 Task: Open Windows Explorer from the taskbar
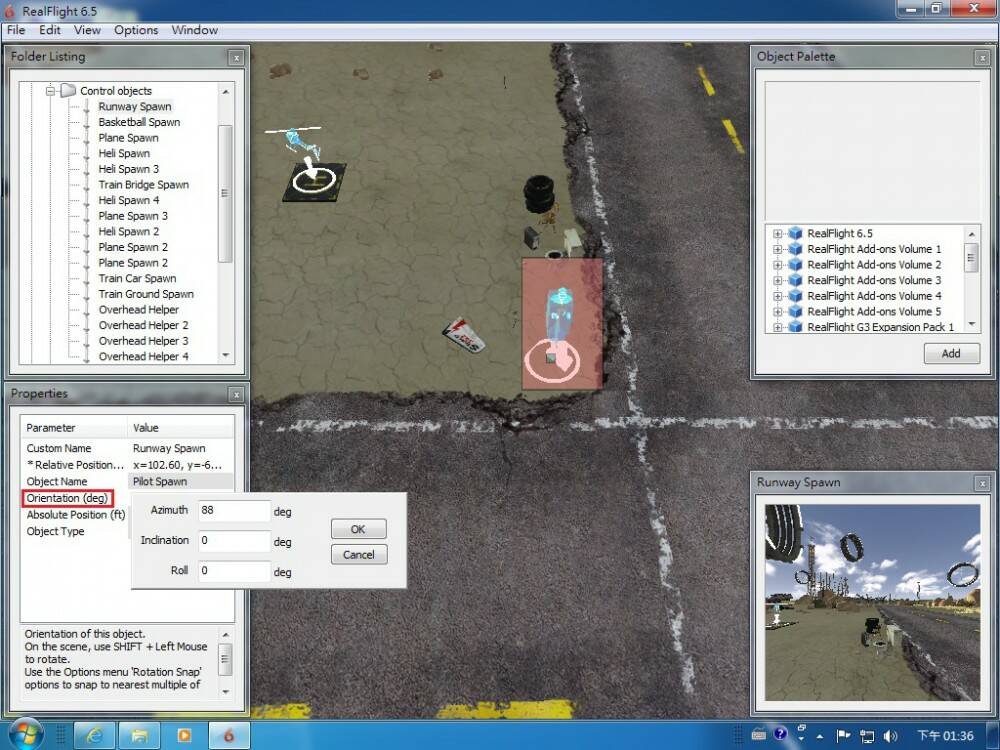pos(139,736)
